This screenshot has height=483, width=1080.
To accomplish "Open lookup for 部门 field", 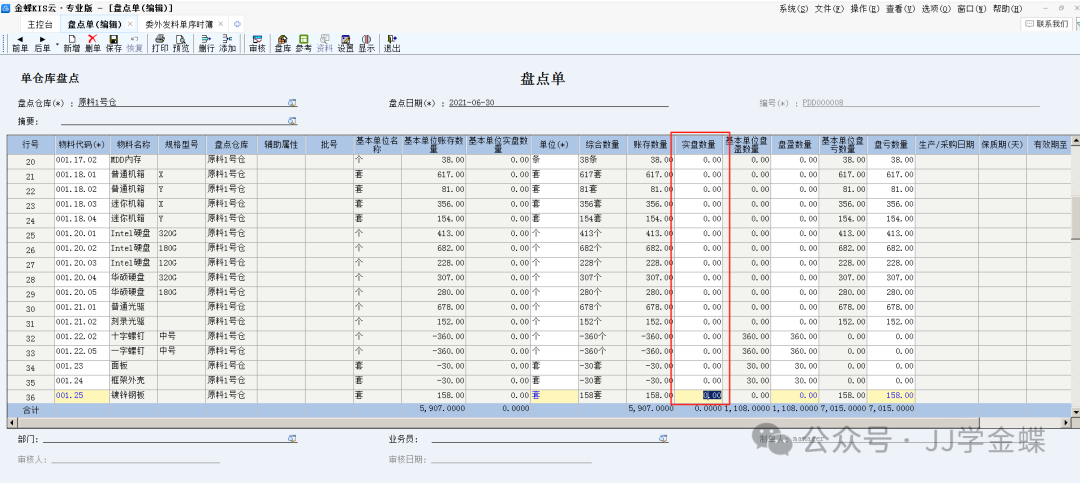I will (293, 438).
